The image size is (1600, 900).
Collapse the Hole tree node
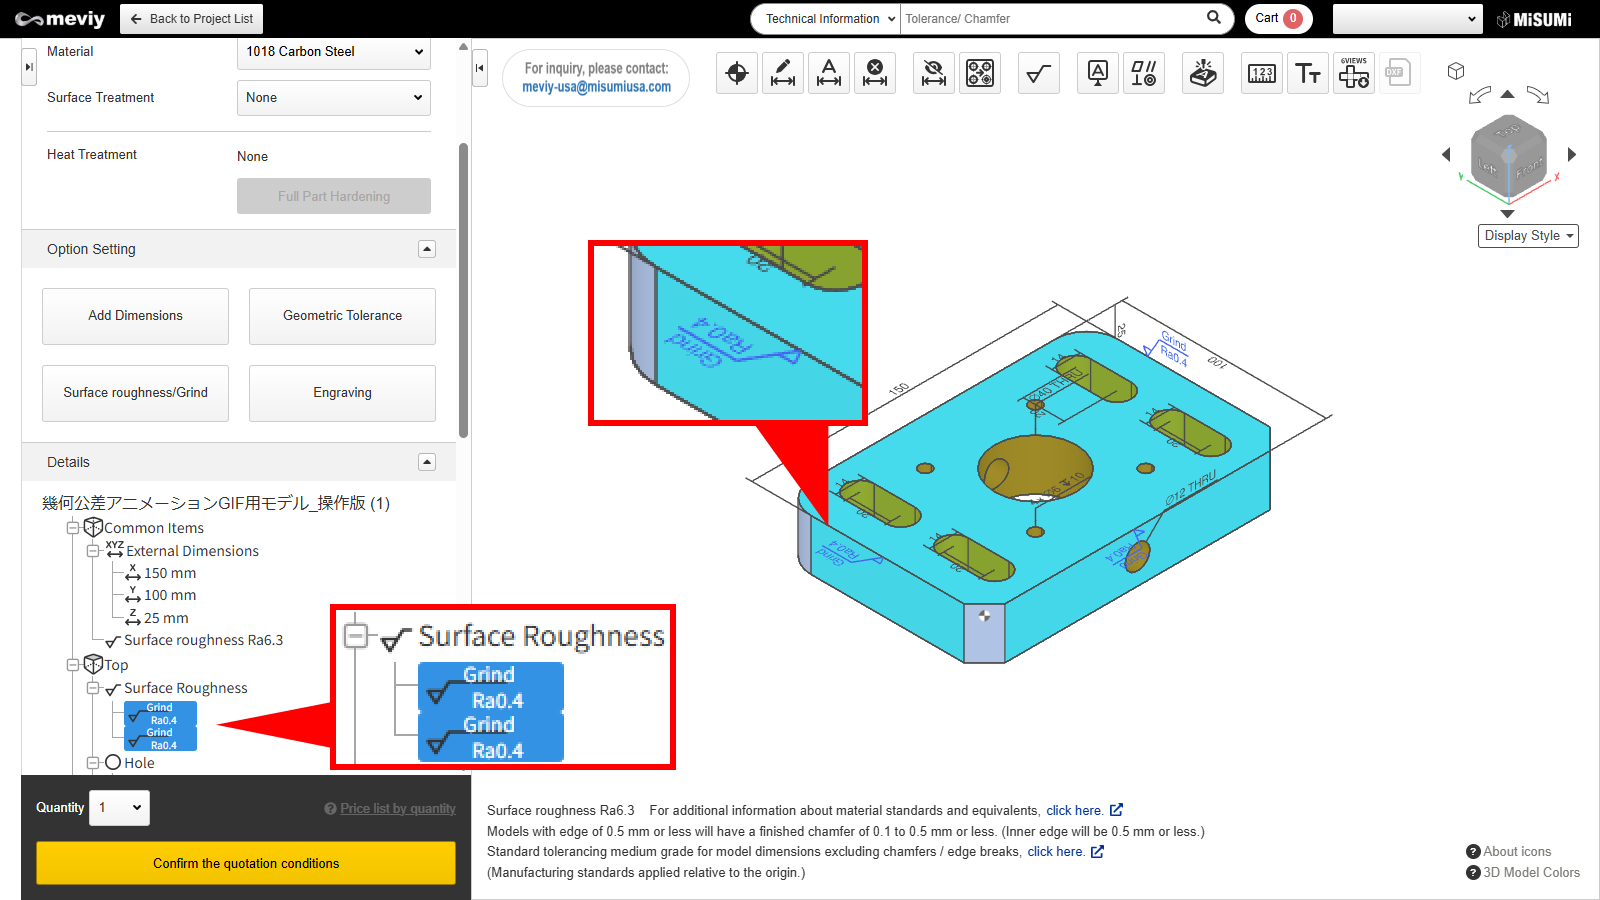click(x=93, y=763)
